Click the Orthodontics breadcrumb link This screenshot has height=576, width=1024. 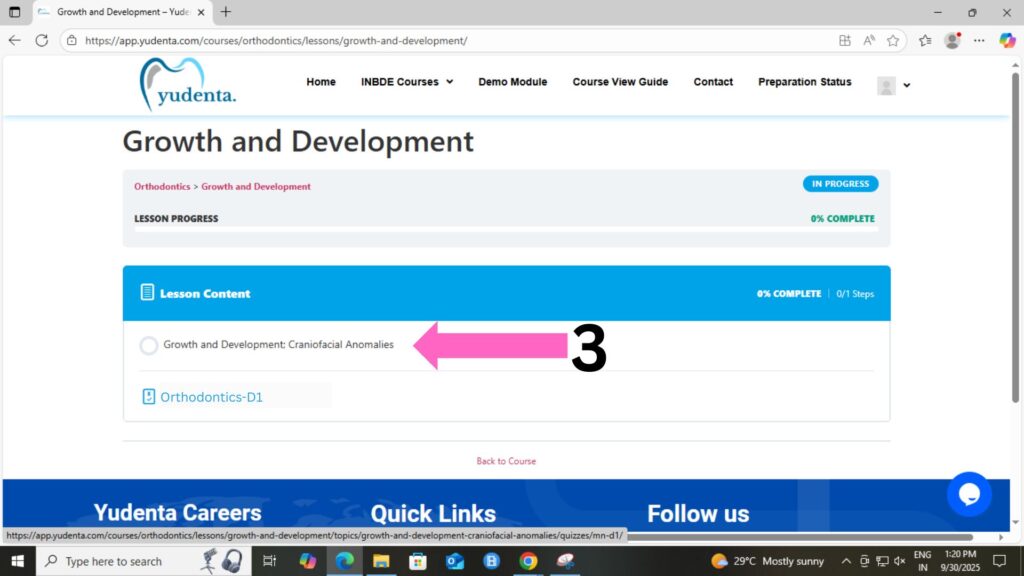(162, 186)
